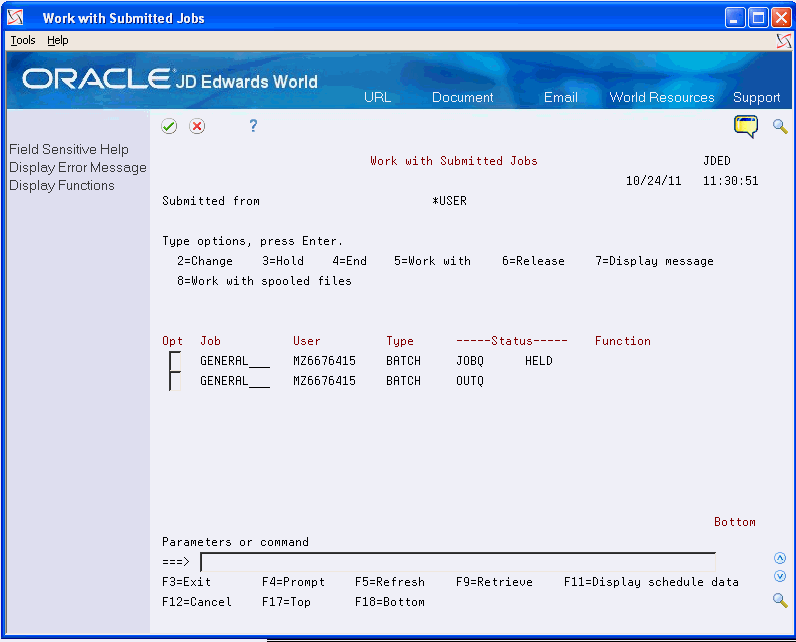796x642 pixels.
Task: Click BATCH type in the JOBQ row
Action: [404, 361]
